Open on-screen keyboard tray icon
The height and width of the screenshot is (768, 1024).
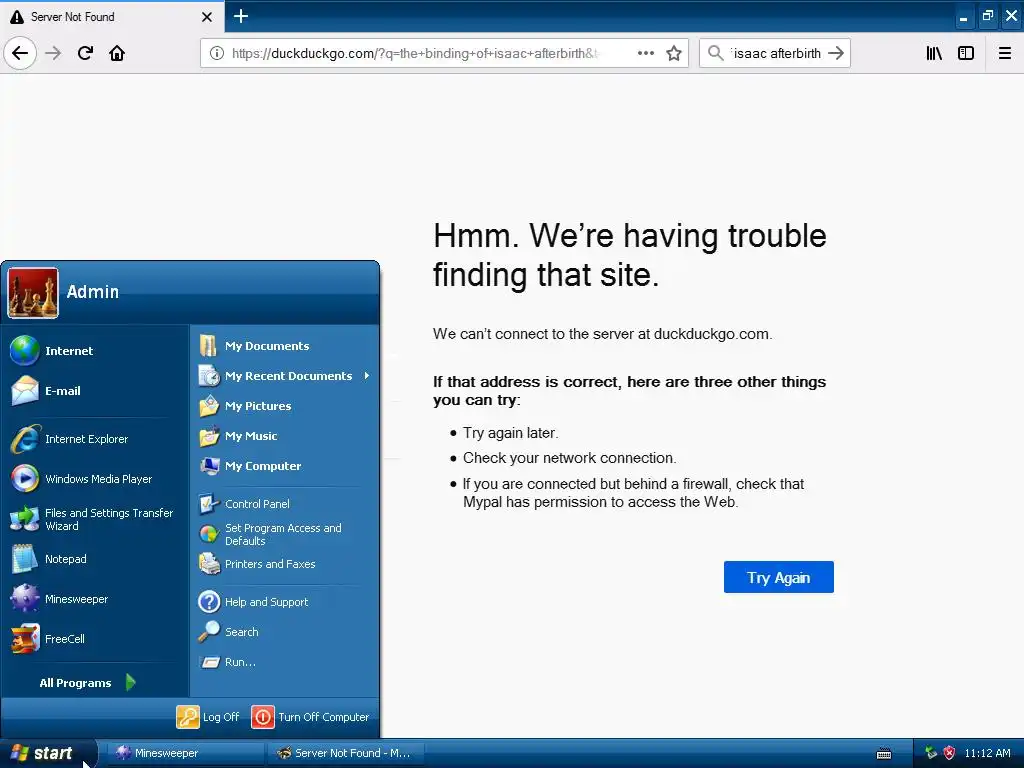884,754
